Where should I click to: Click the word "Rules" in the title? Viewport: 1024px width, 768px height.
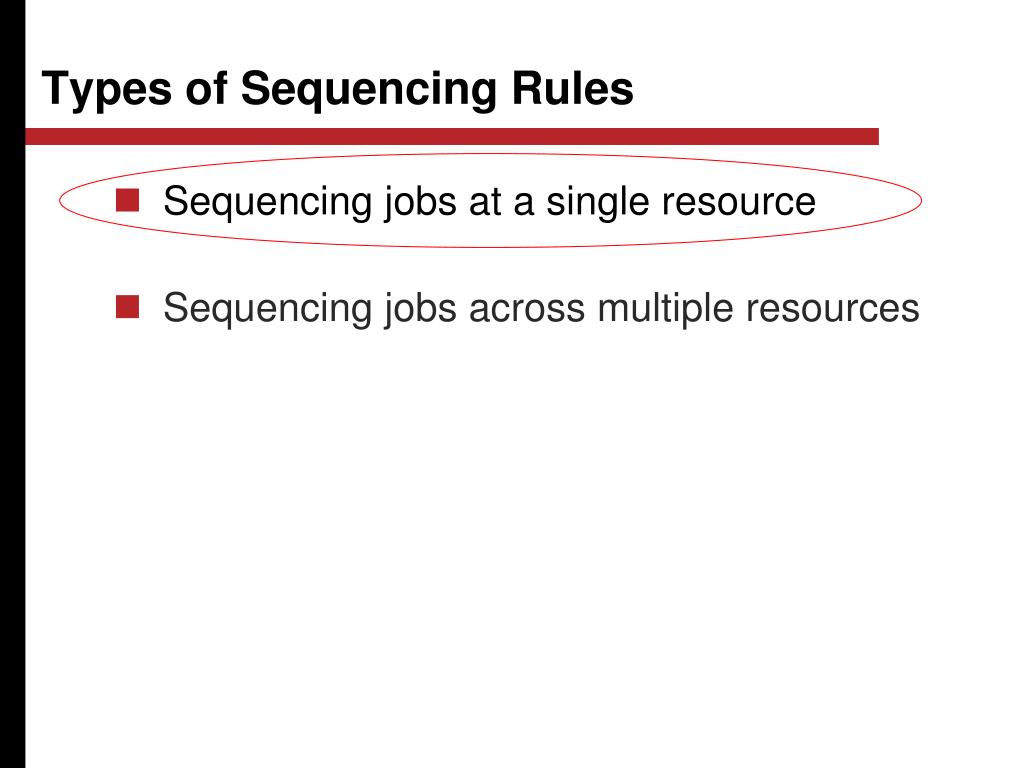pos(572,88)
